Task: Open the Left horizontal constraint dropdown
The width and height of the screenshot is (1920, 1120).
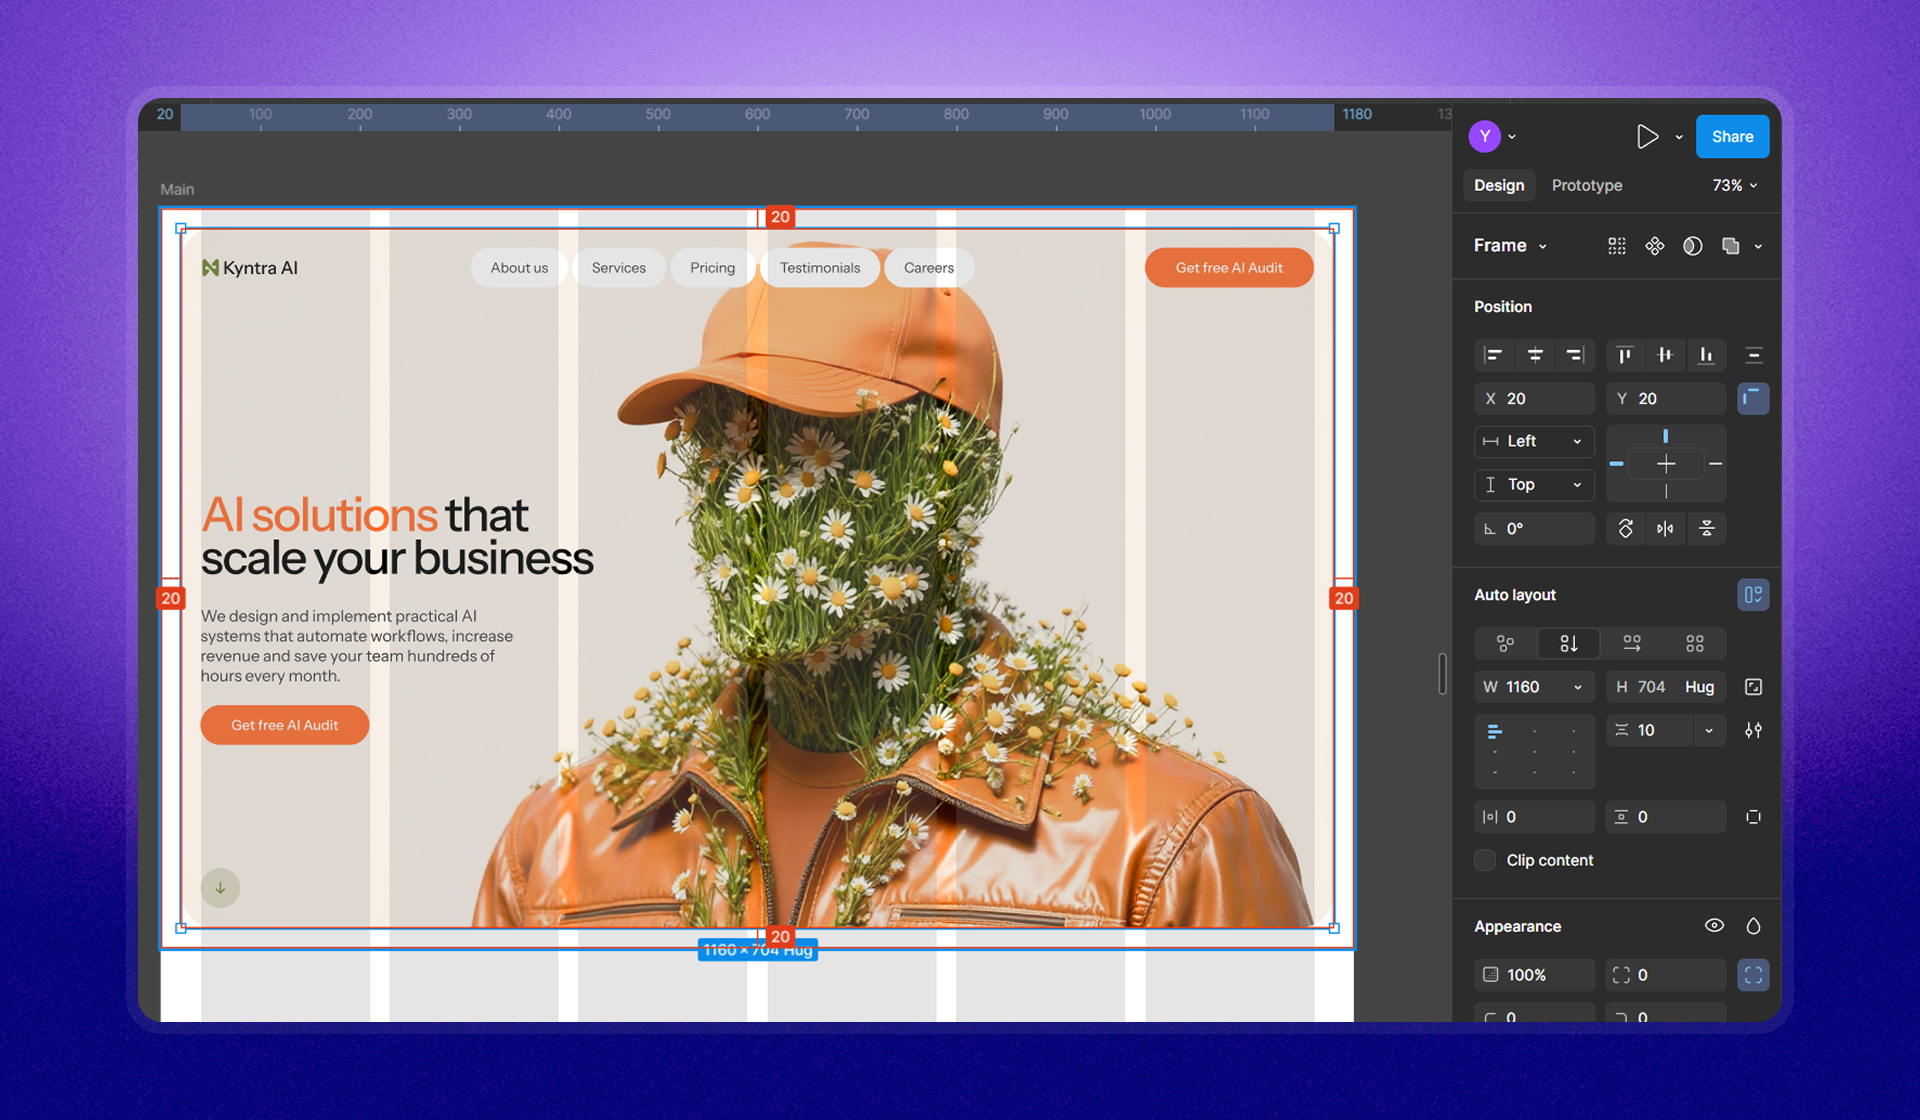Action: point(1534,441)
